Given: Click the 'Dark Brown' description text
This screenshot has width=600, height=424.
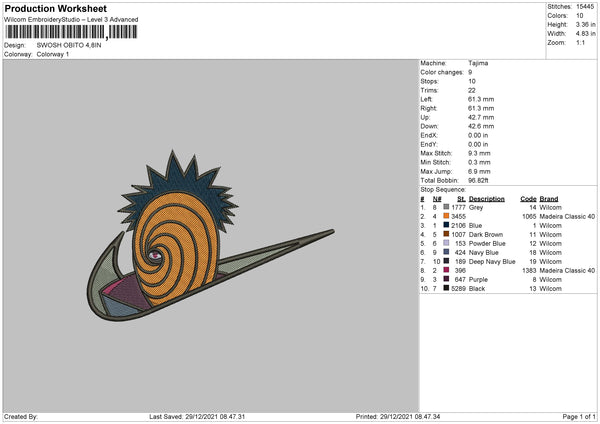Looking at the screenshot, I should pyautogui.click(x=486, y=235).
